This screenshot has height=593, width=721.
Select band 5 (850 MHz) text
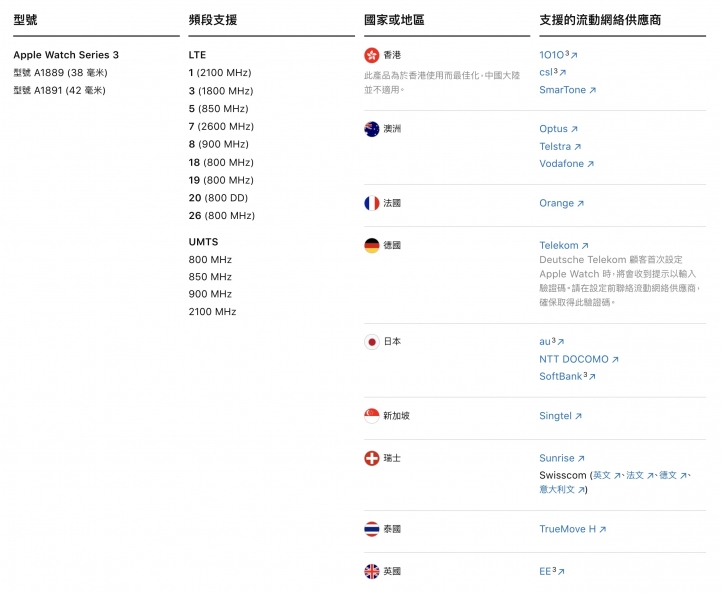click(218, 108)
